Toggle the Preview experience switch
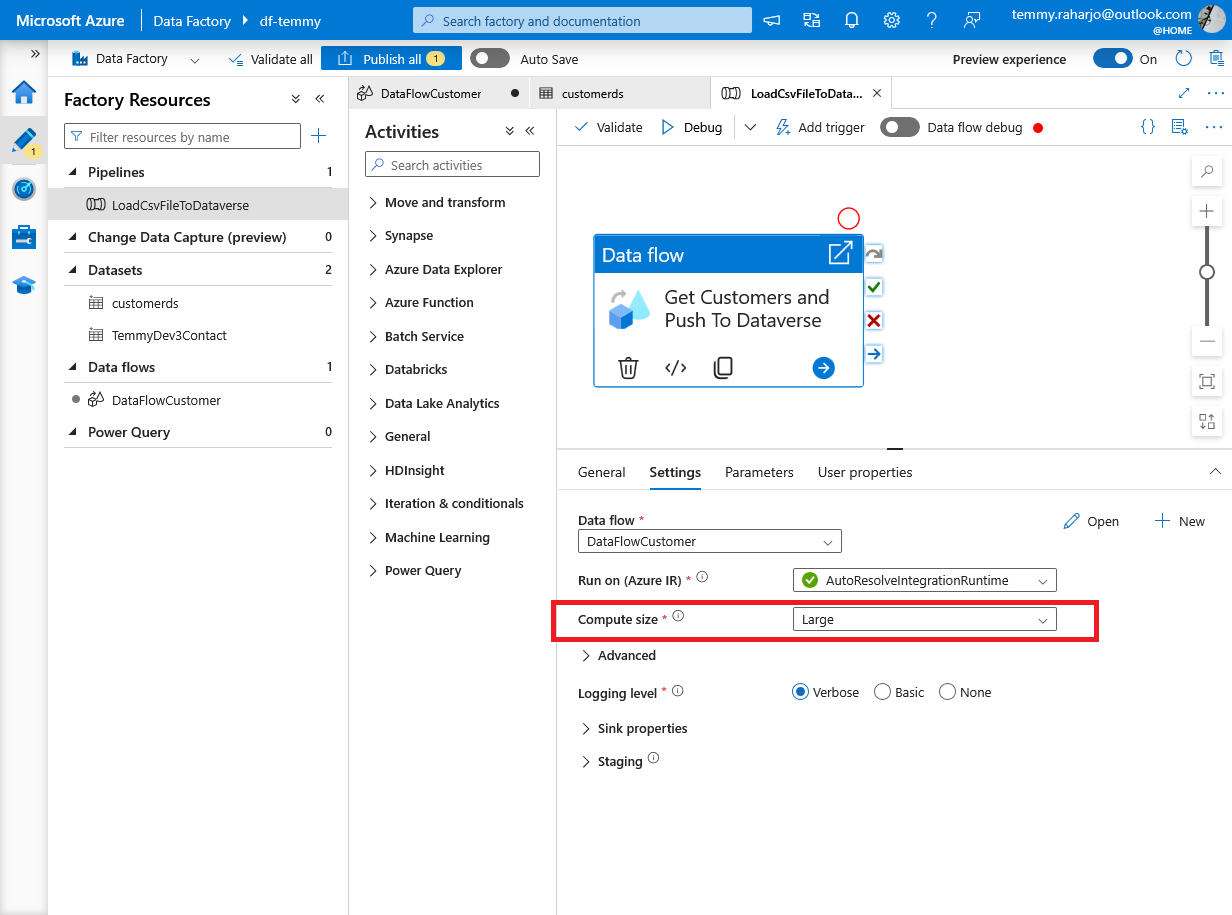 1112,58
